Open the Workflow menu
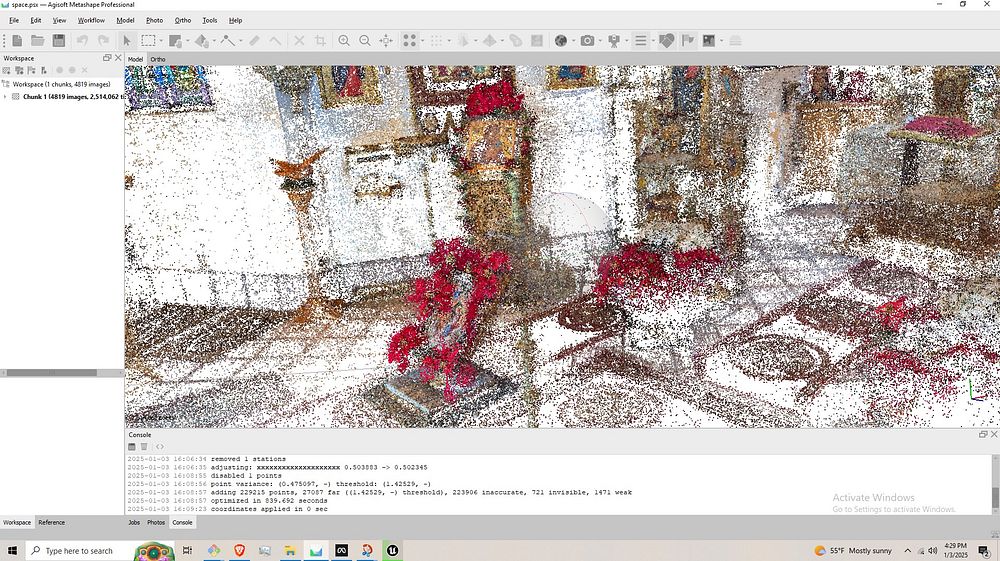This screenshot has width=1000, height=561. pyautogui.click(x=91, y=20)
